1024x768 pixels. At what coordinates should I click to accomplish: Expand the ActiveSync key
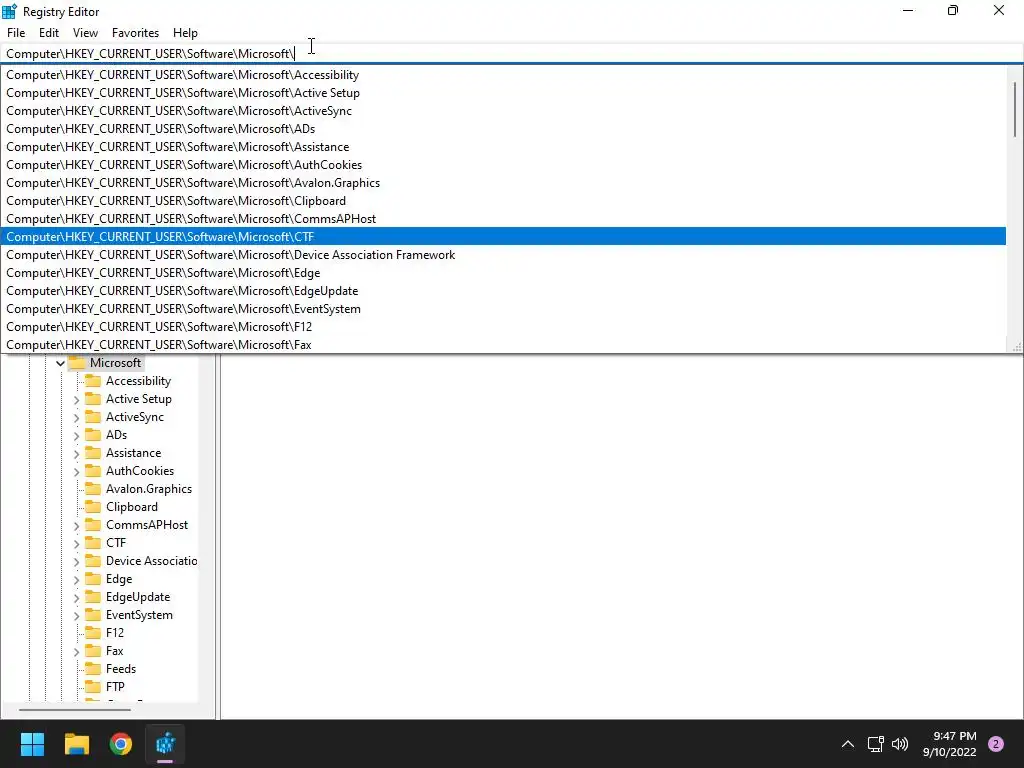76,417
